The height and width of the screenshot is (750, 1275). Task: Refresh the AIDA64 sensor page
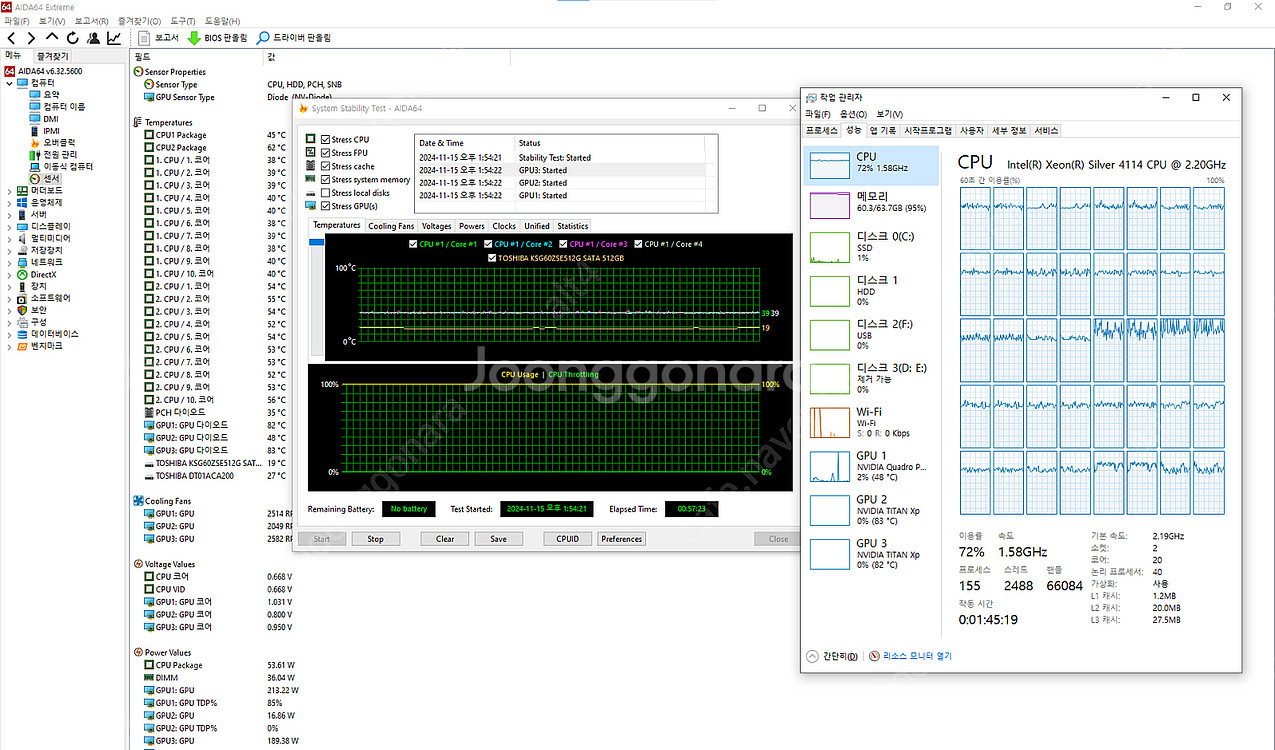click(72, 38)
